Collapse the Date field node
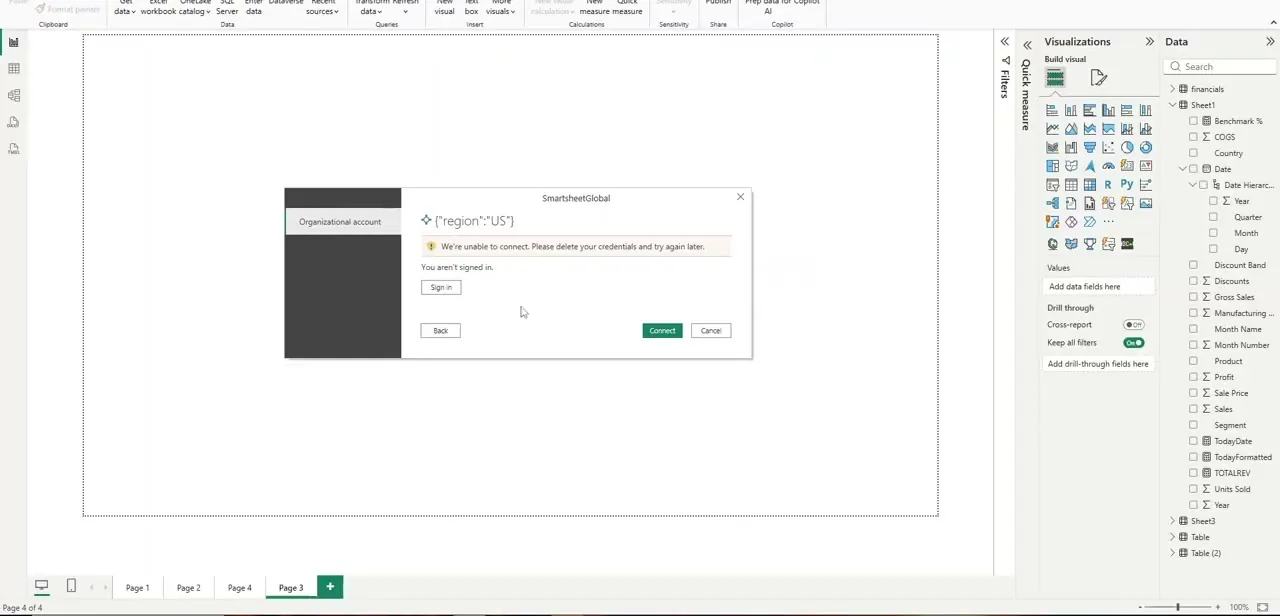 (x=1183, y=169)
